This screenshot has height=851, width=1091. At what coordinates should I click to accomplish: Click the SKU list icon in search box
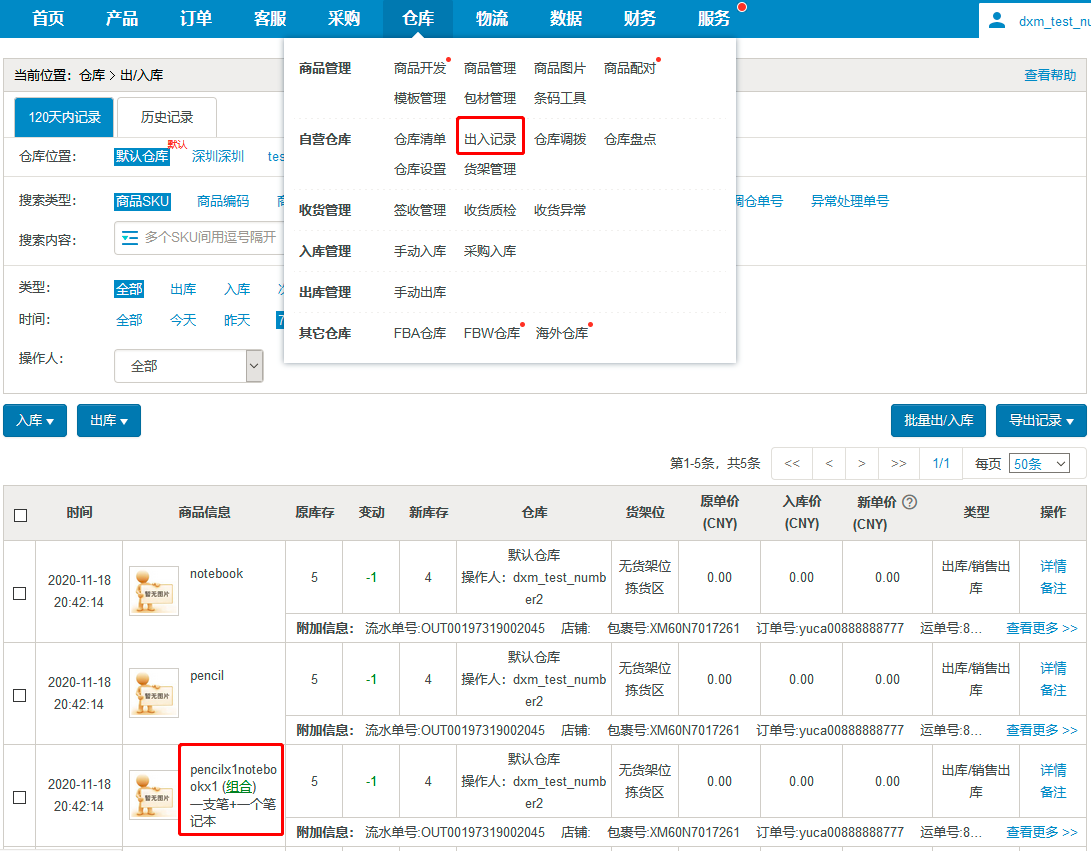[x=128, y=237]
